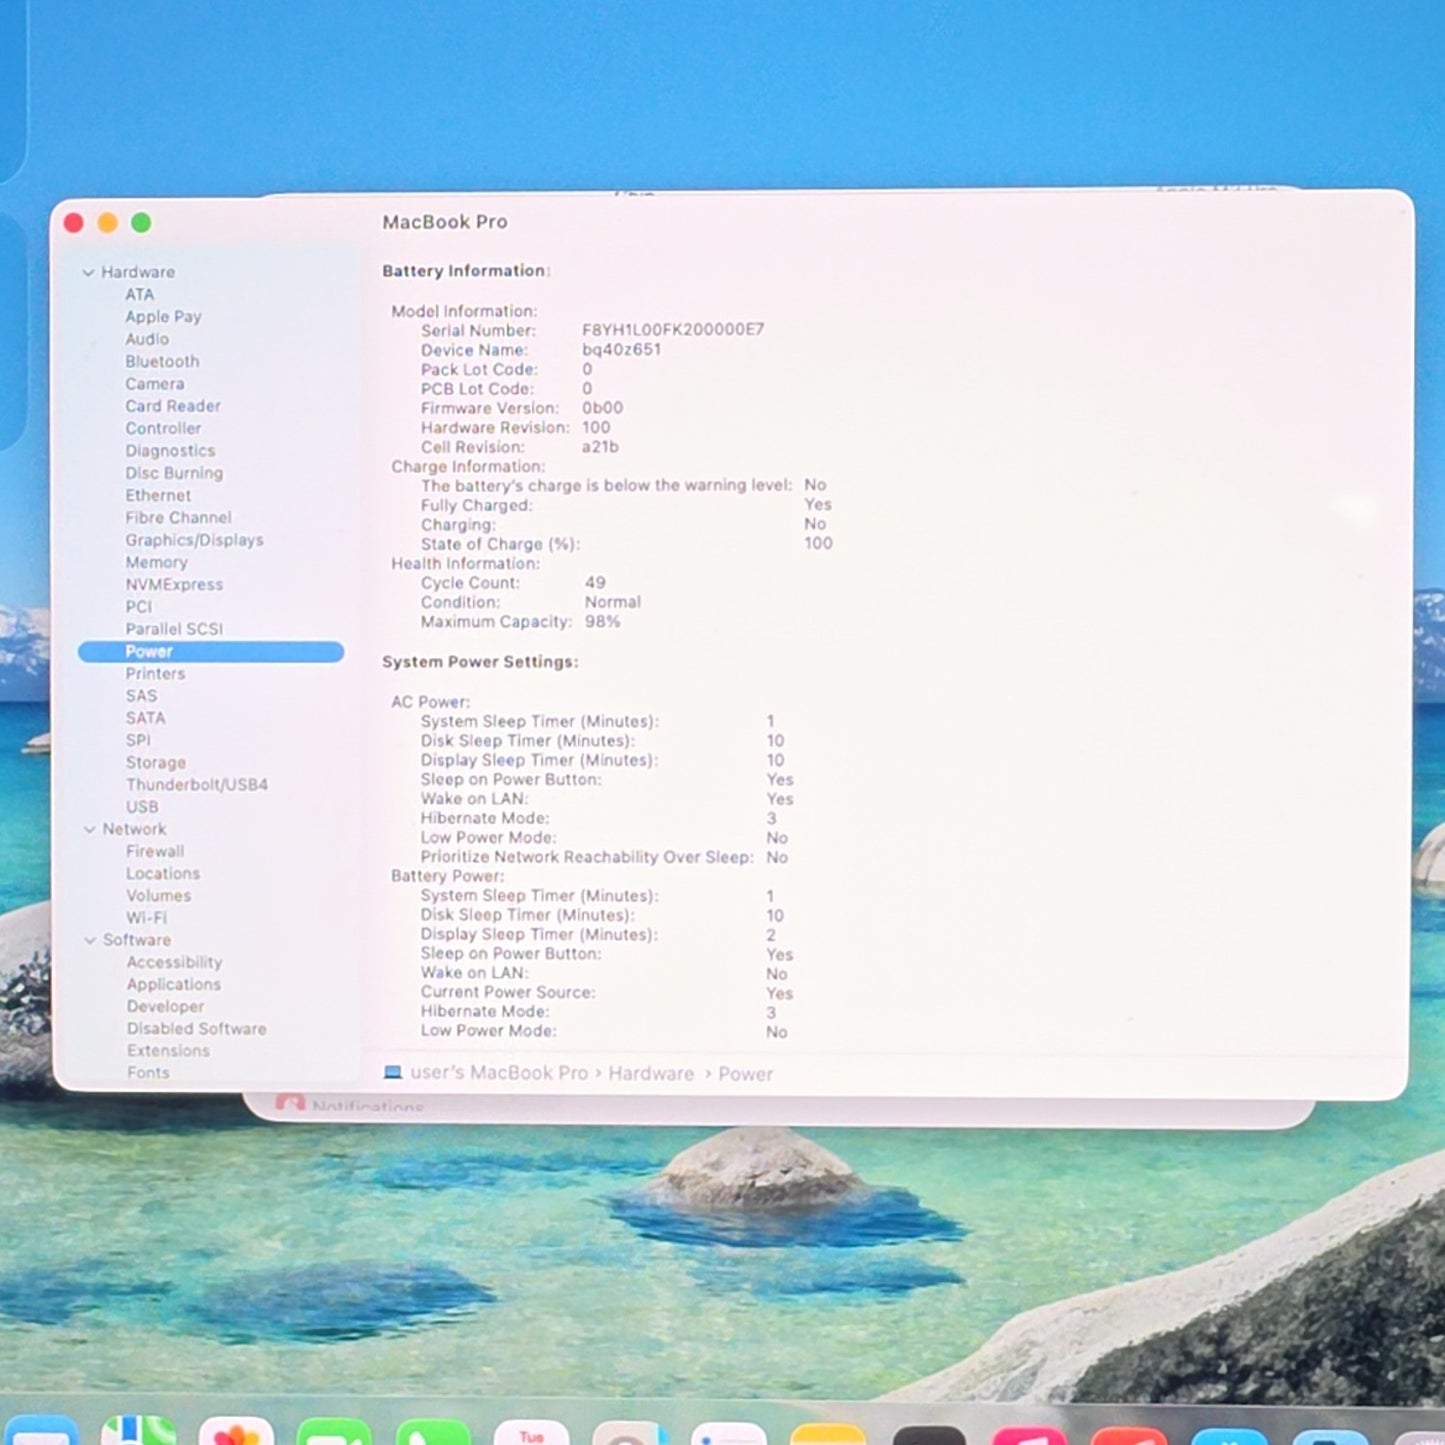
Task: Collapse the Software section chevron
Action: 90,940
